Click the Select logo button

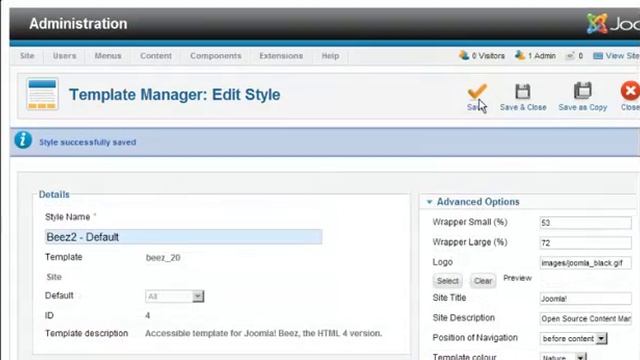click(x=447, y=281)
